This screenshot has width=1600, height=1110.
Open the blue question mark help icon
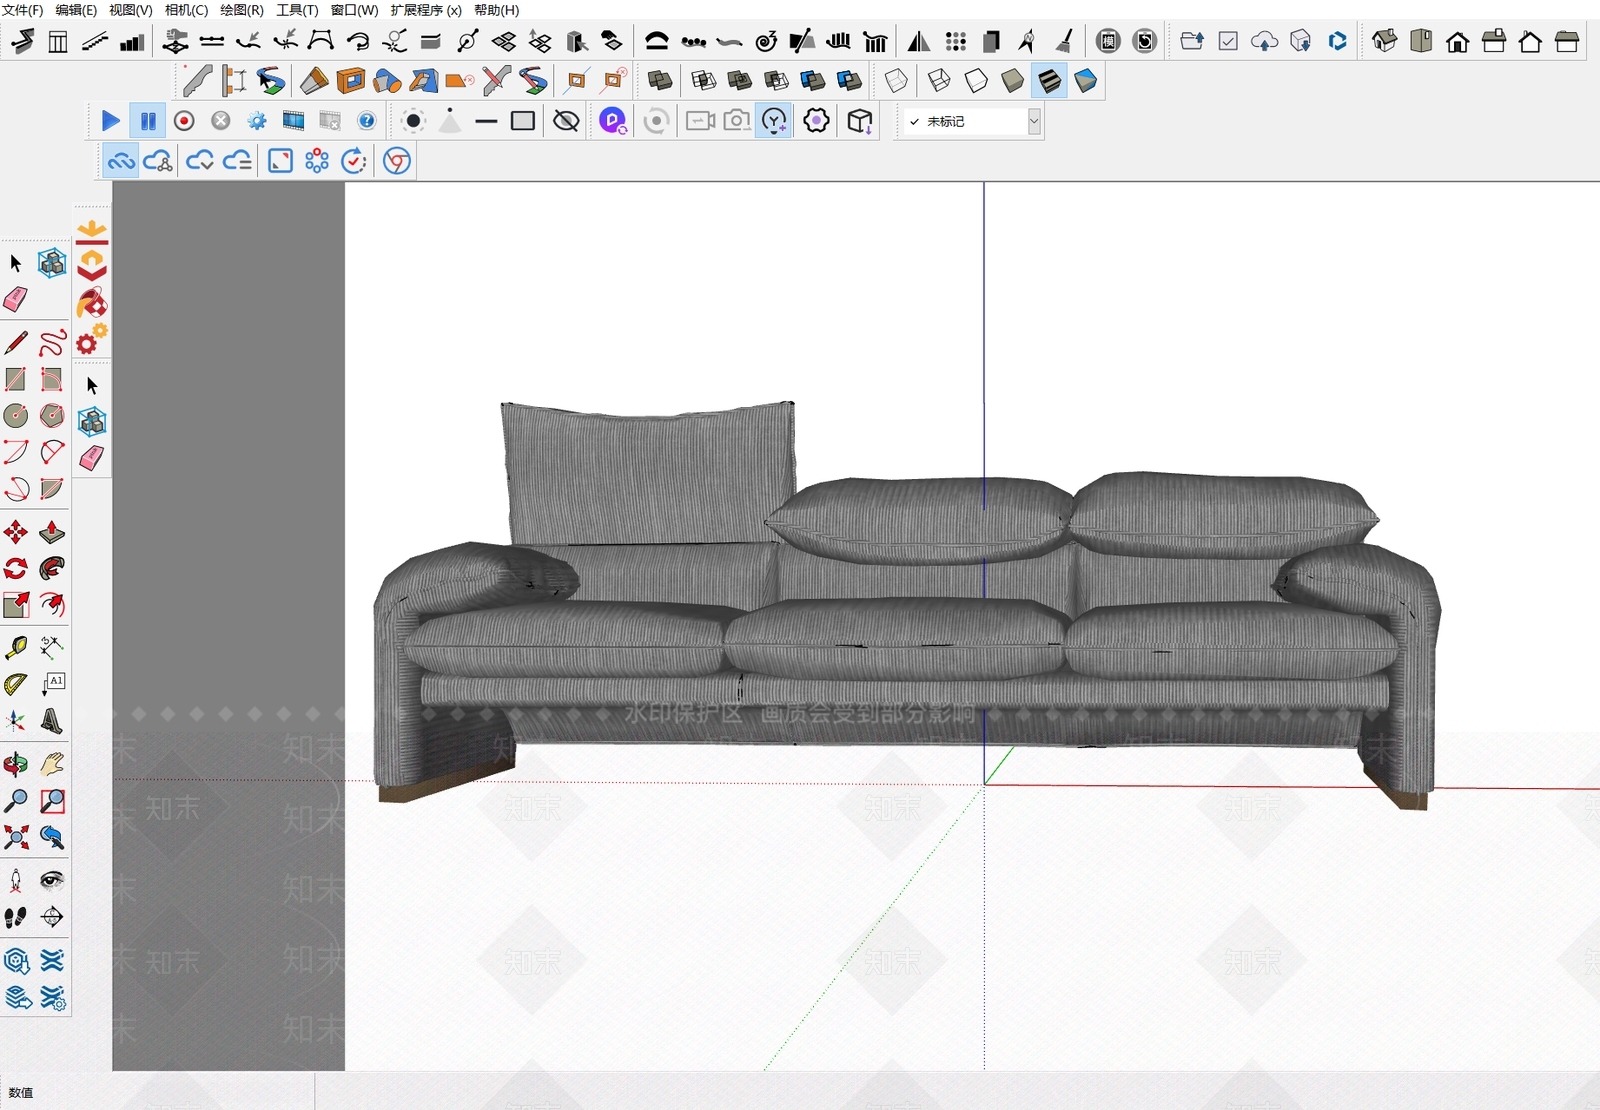point(367,121)
